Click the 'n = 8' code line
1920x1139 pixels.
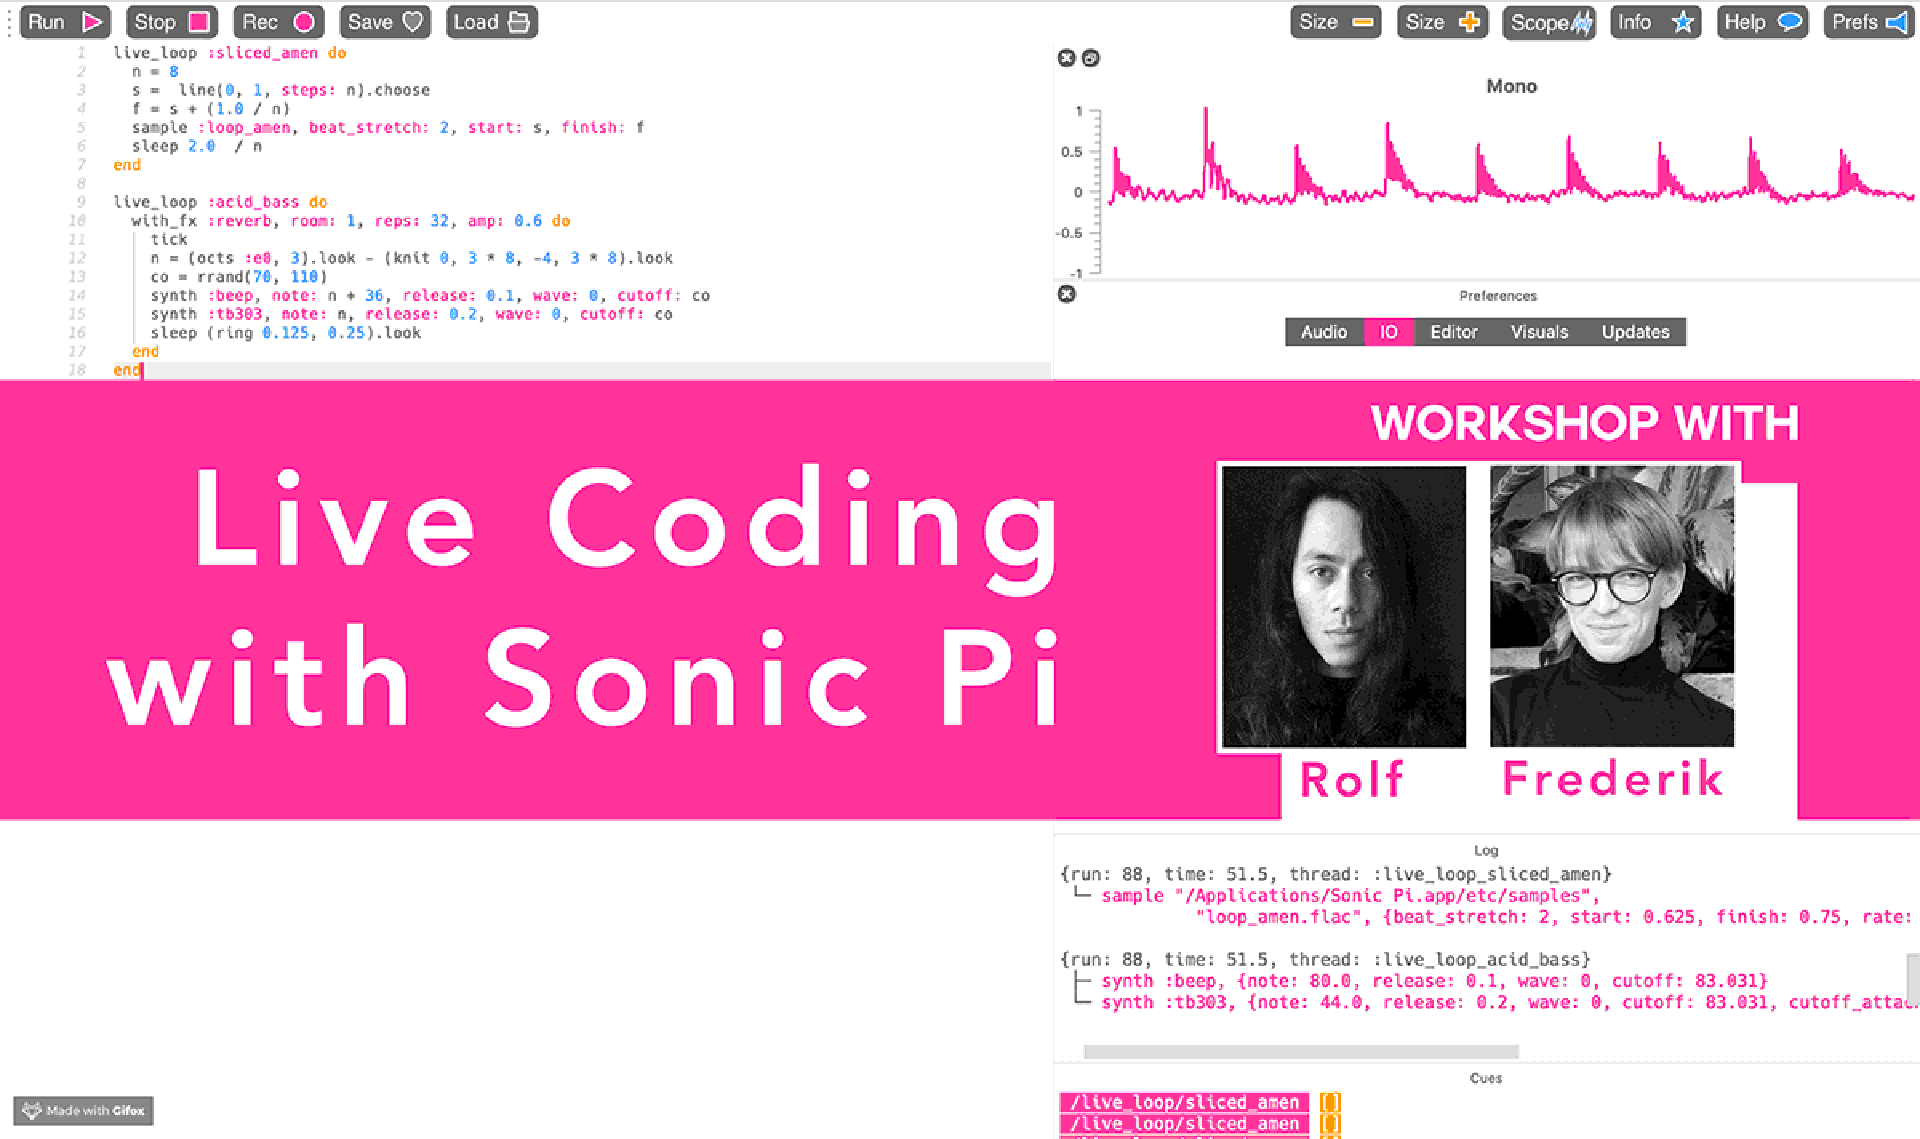pos(155,72)
